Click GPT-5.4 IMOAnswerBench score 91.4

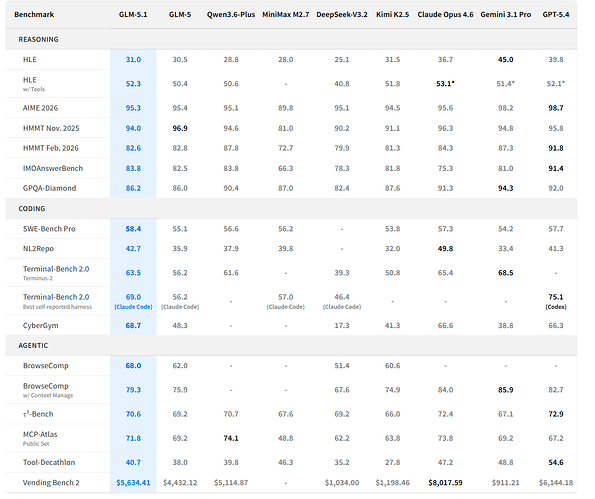pos(556,168)
